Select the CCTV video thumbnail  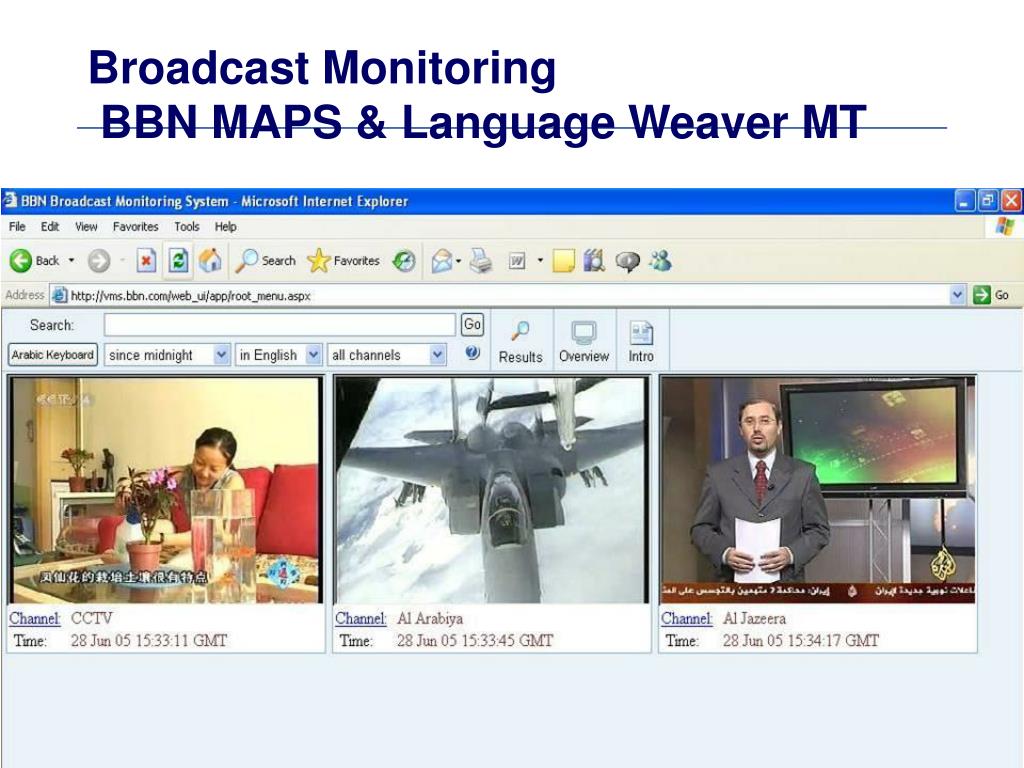click(x=166, y=490)
